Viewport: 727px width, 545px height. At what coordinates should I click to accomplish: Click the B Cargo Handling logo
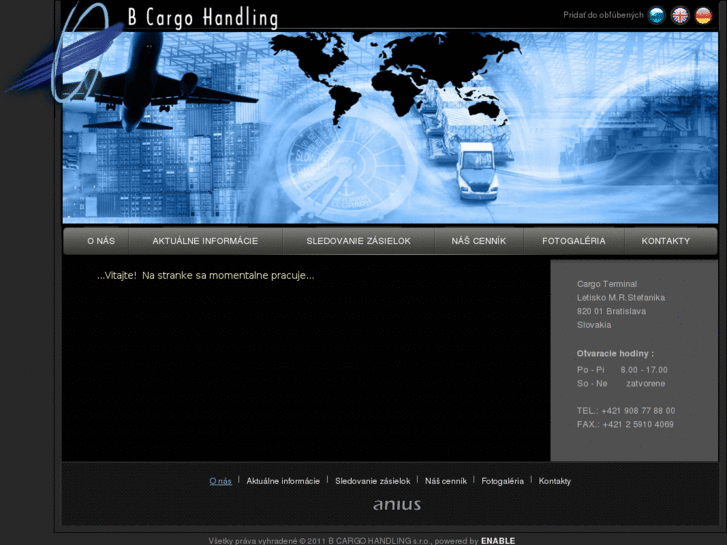203,18
